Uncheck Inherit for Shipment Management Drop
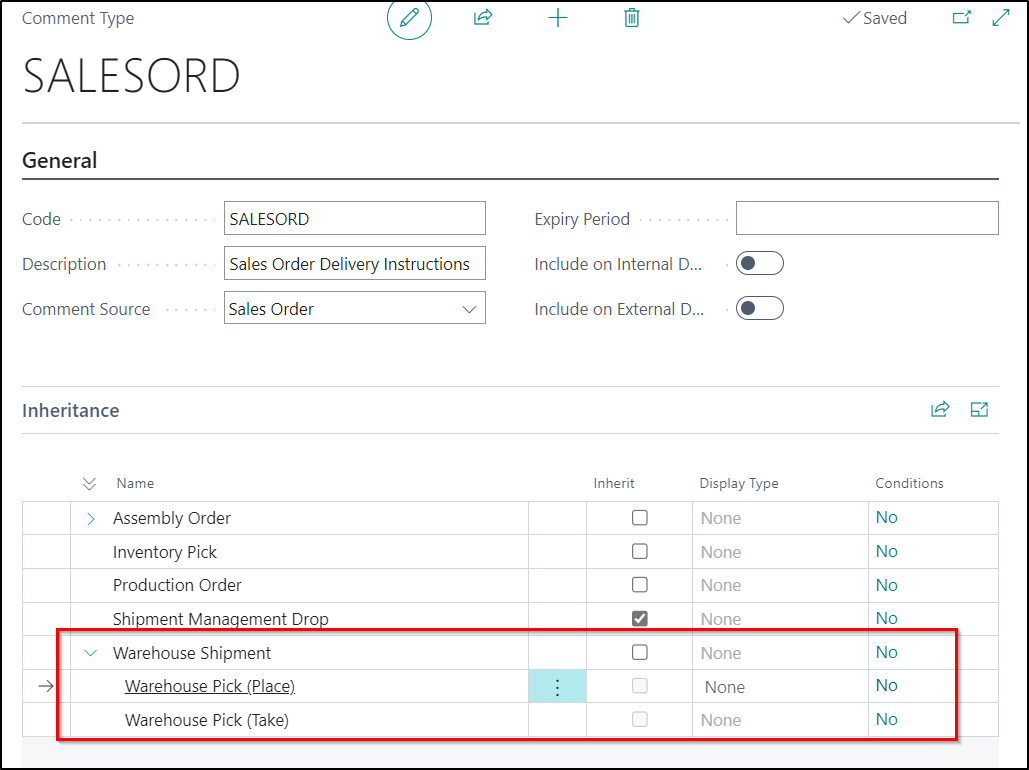The width and height of the screenshot is (1029, 770). 640,619
